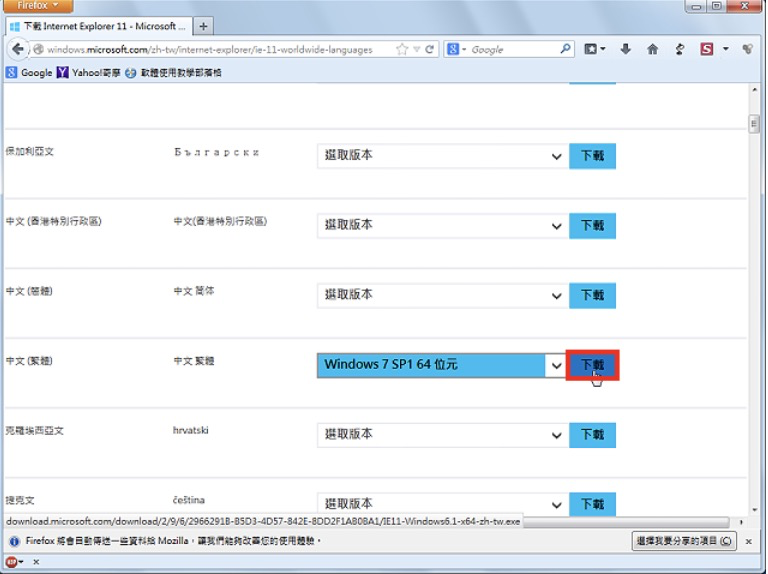Viewport: 768px width, 574px height.
Task: Click the Български language text
Action: [x=216, y=152]
